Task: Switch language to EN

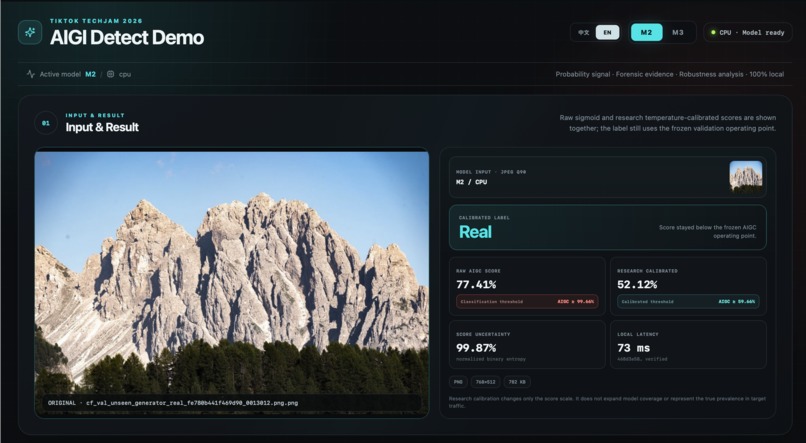Action: [607, 32]
